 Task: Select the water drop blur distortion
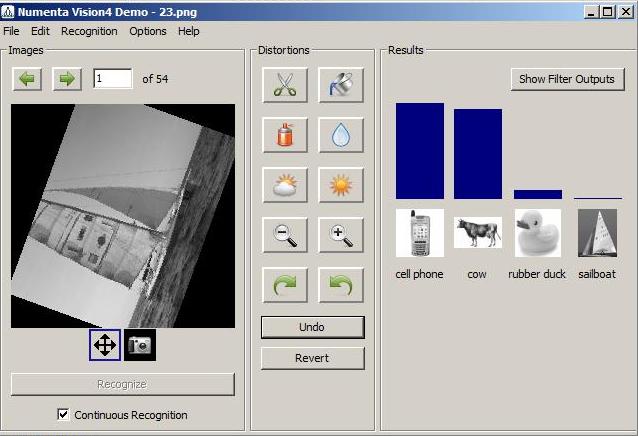pyautogui.click(x=341, y=135)
